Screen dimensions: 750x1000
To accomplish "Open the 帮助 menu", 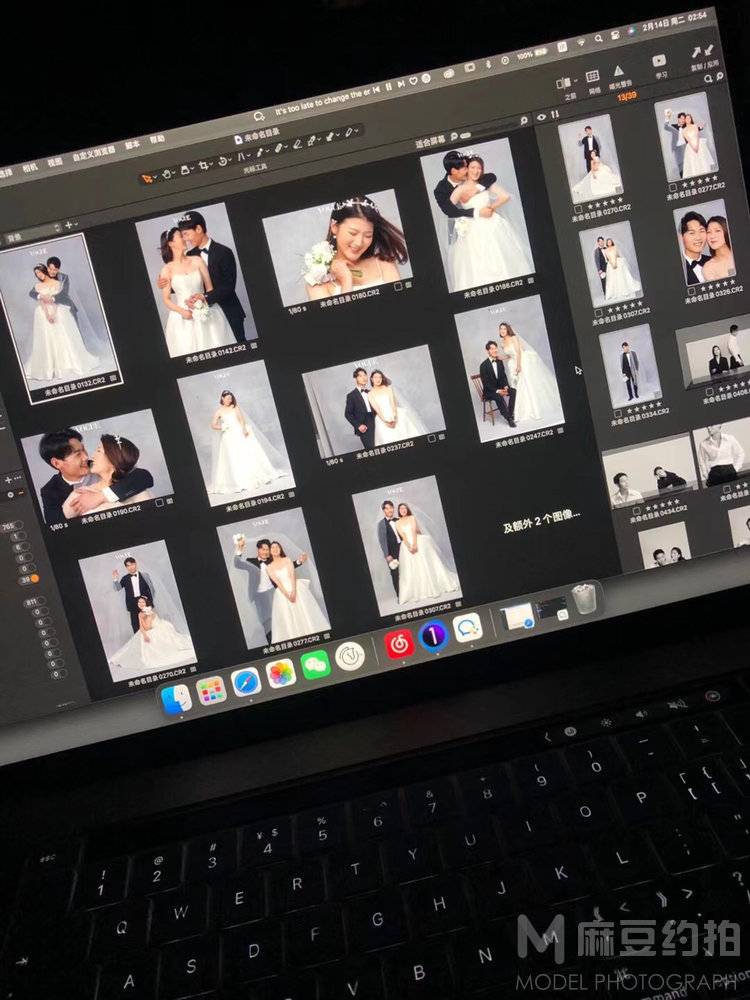I will (157, 139).
